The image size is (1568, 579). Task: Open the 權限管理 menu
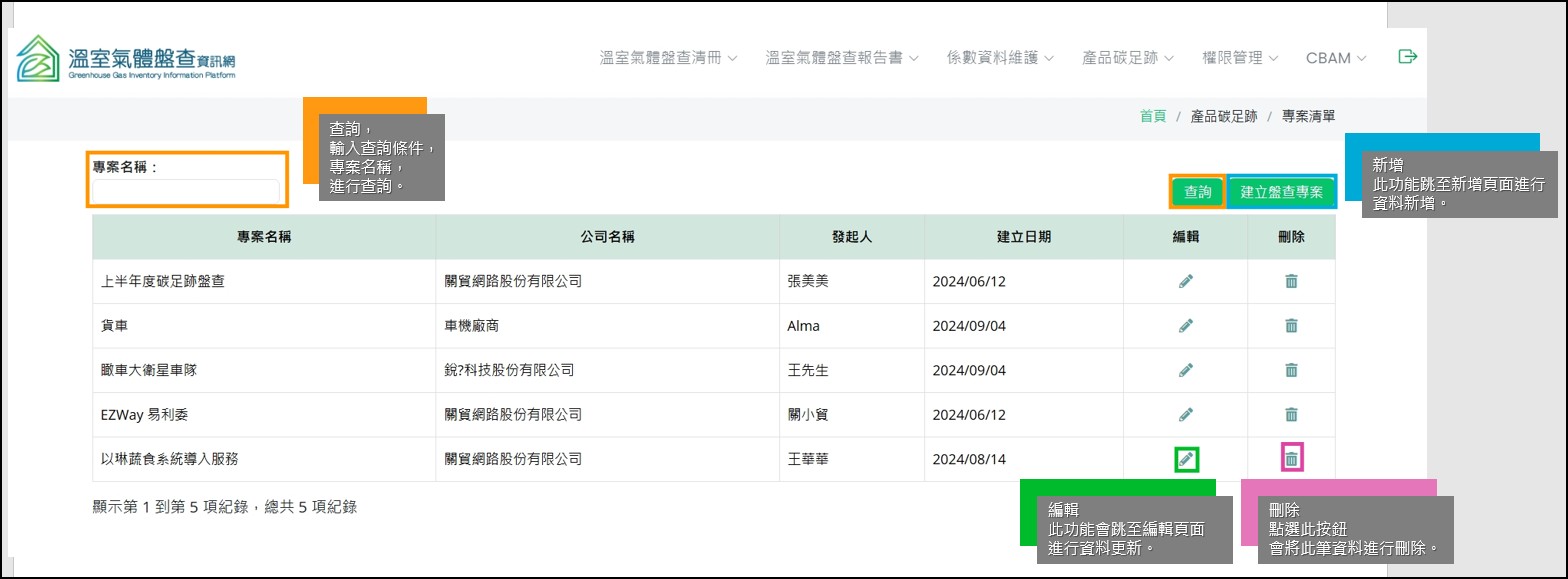(x=1239, y=58)
